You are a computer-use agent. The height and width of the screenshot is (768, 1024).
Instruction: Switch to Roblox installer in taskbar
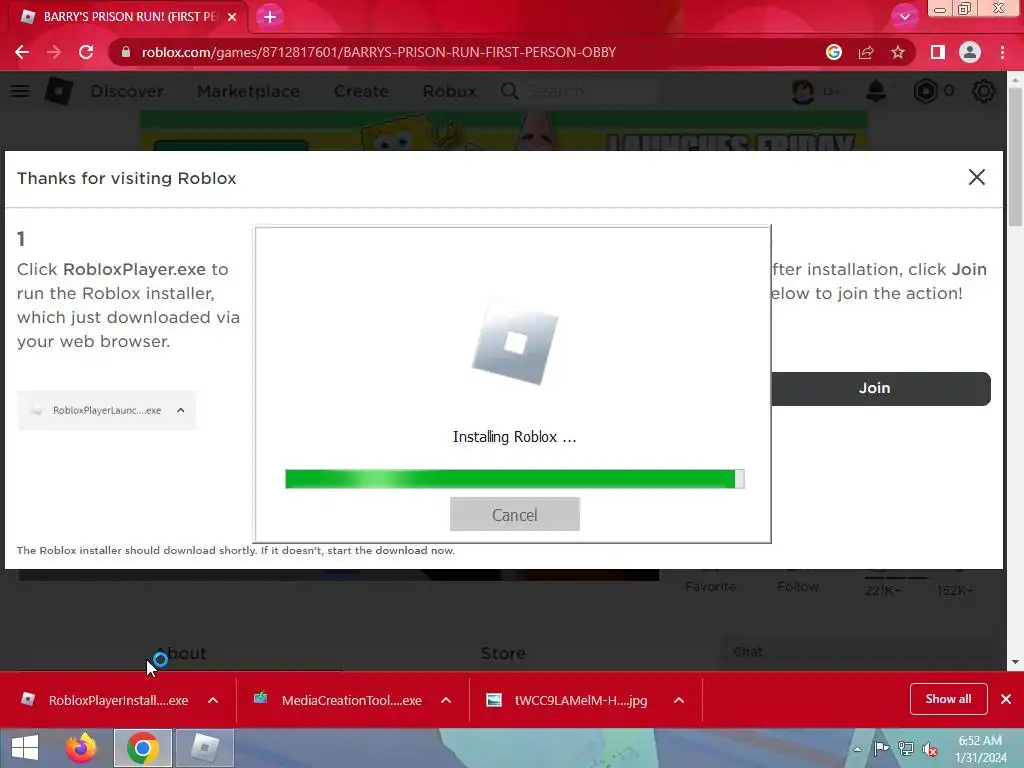[x=205, y=748]
